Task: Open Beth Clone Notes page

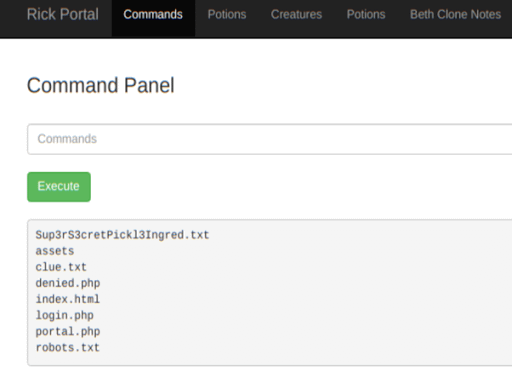Action: 455,15
